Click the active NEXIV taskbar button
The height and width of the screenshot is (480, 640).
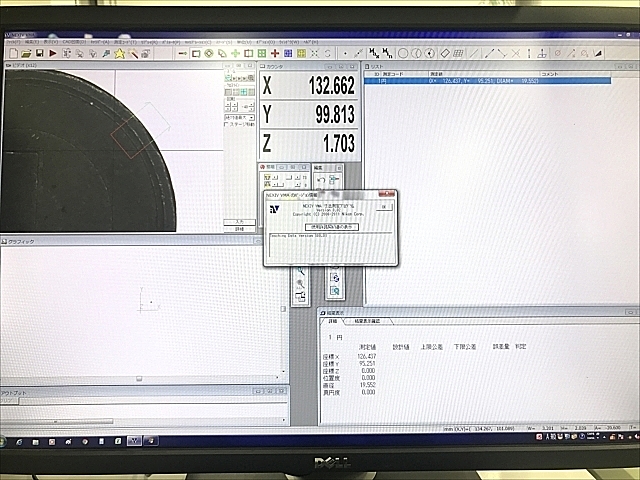tap(134, 441)
